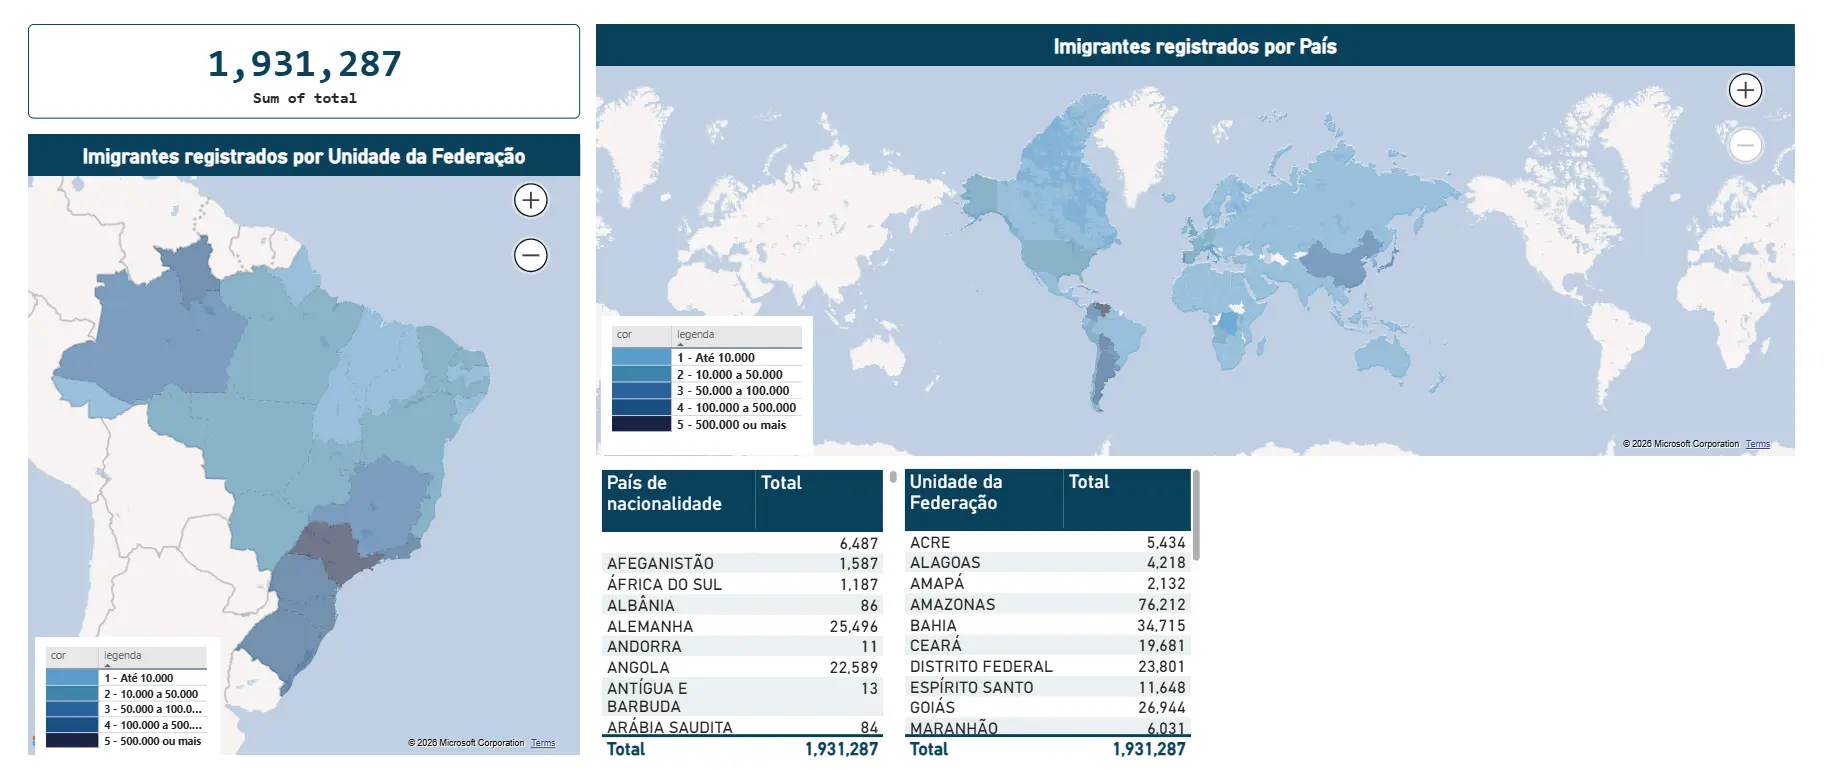This screenshot has width=1827, height=770.
Task: Click the scrollbar of the Unidade da Federação table
Action: 1195,515
